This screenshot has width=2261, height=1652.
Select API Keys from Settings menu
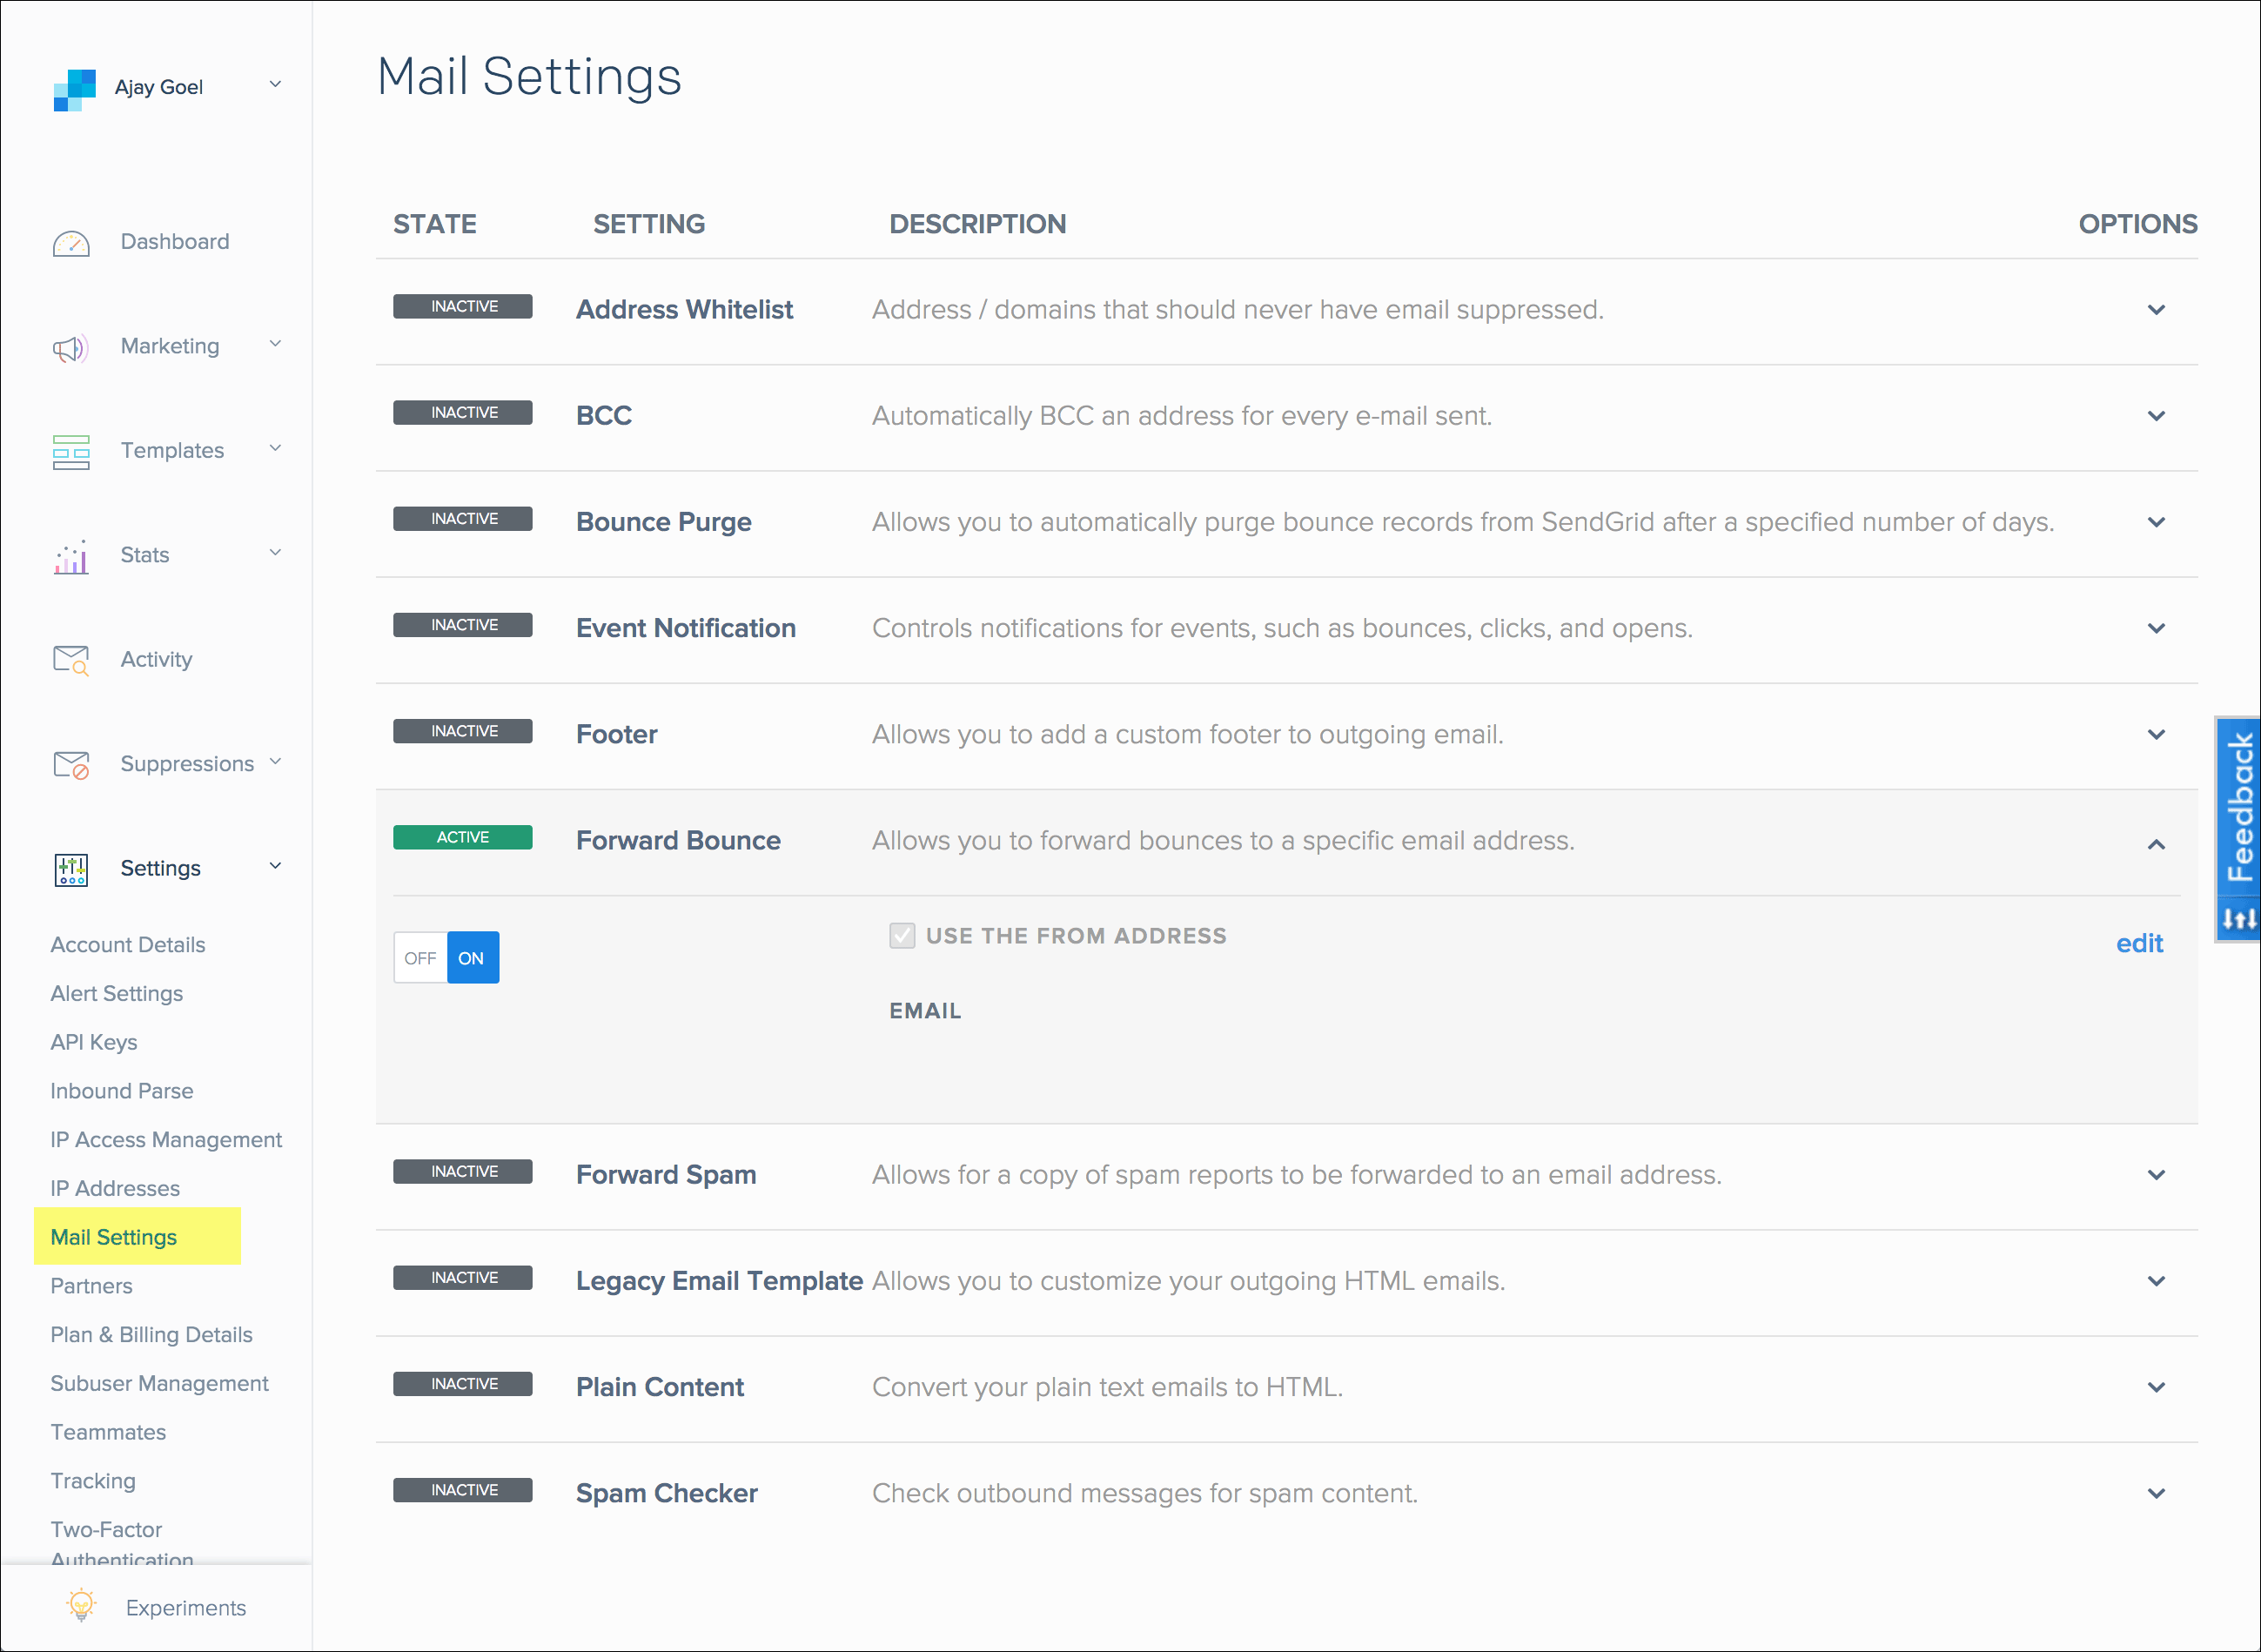[x=93, y=1041]
